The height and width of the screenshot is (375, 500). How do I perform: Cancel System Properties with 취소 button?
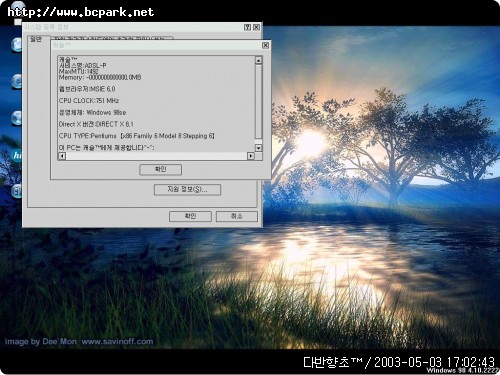click(x=237, y=216)
